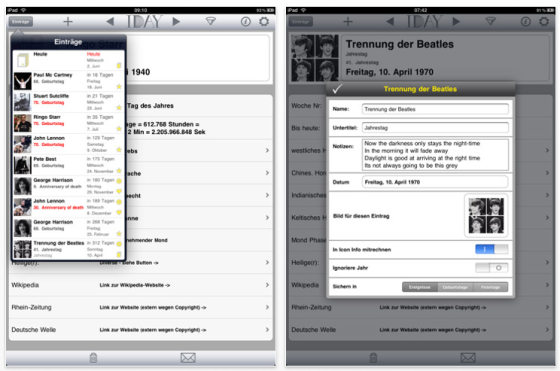
Task: Select George Harrison's '9. Anniversary of death' entry
Action: (x=69, y=186)
